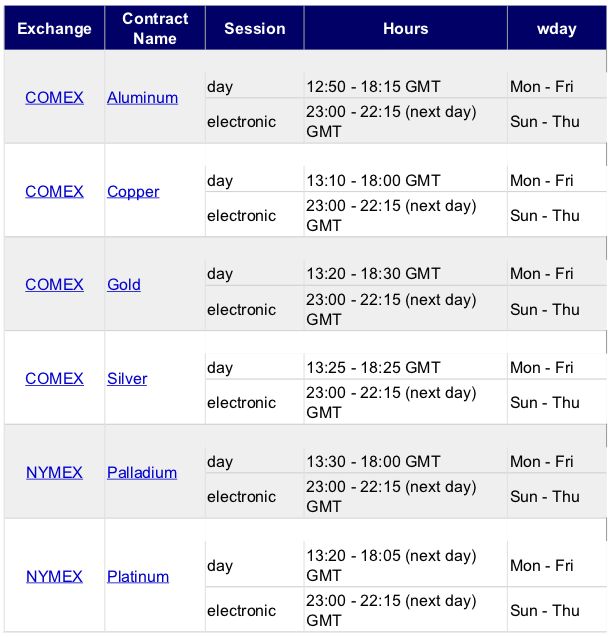The height and width of the screenshot is (637, 612).
Task: Click the NYMEX link in the Platinum row
Action: [x=54, y=576]
